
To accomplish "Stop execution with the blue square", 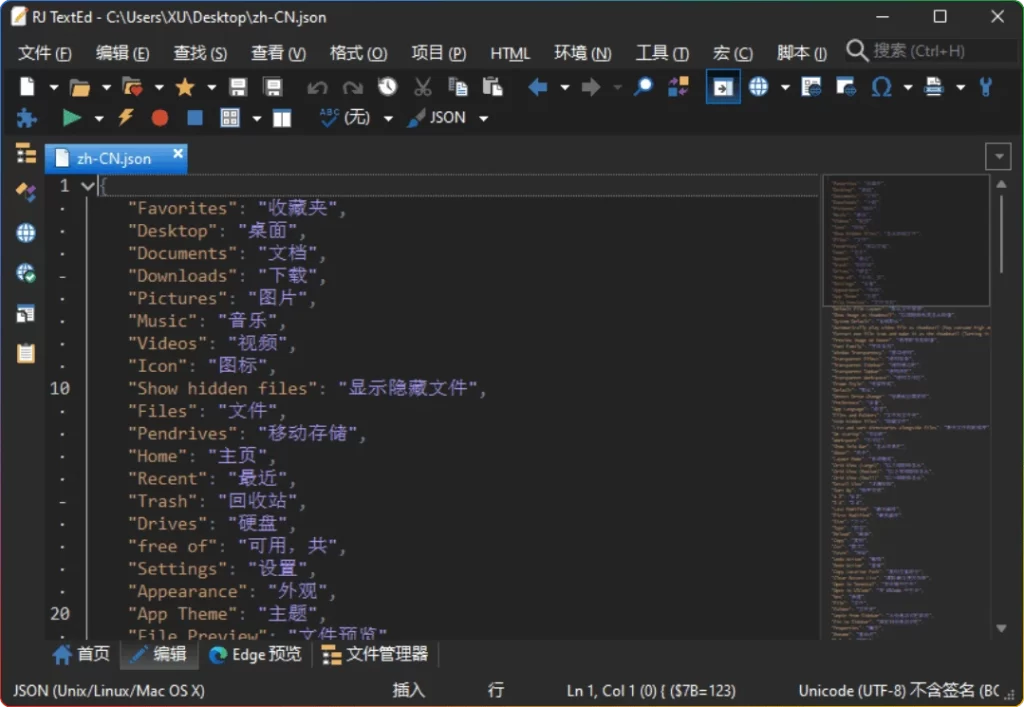I will coord(193,117).
